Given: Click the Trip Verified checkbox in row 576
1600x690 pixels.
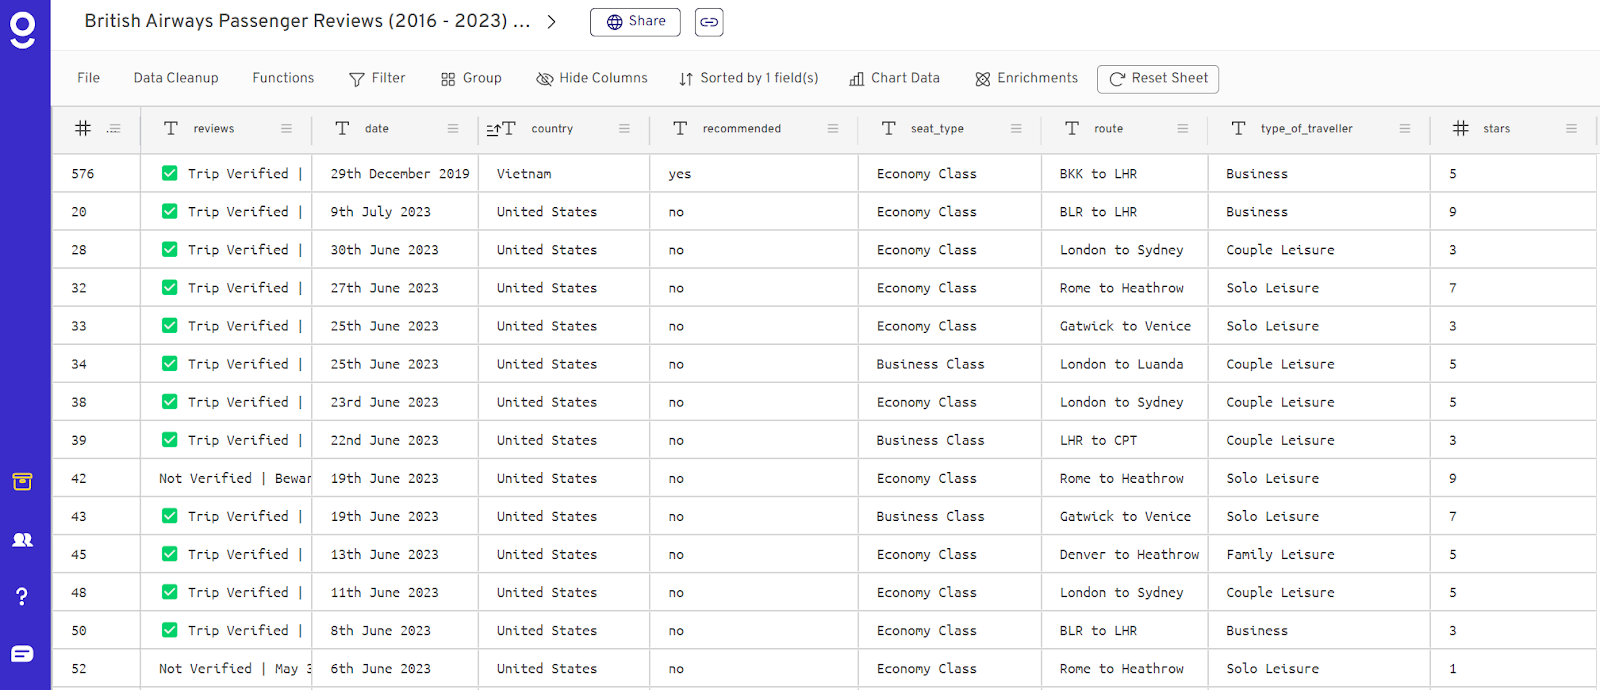Looking at the screenshot, I should (x=170, y=173).
